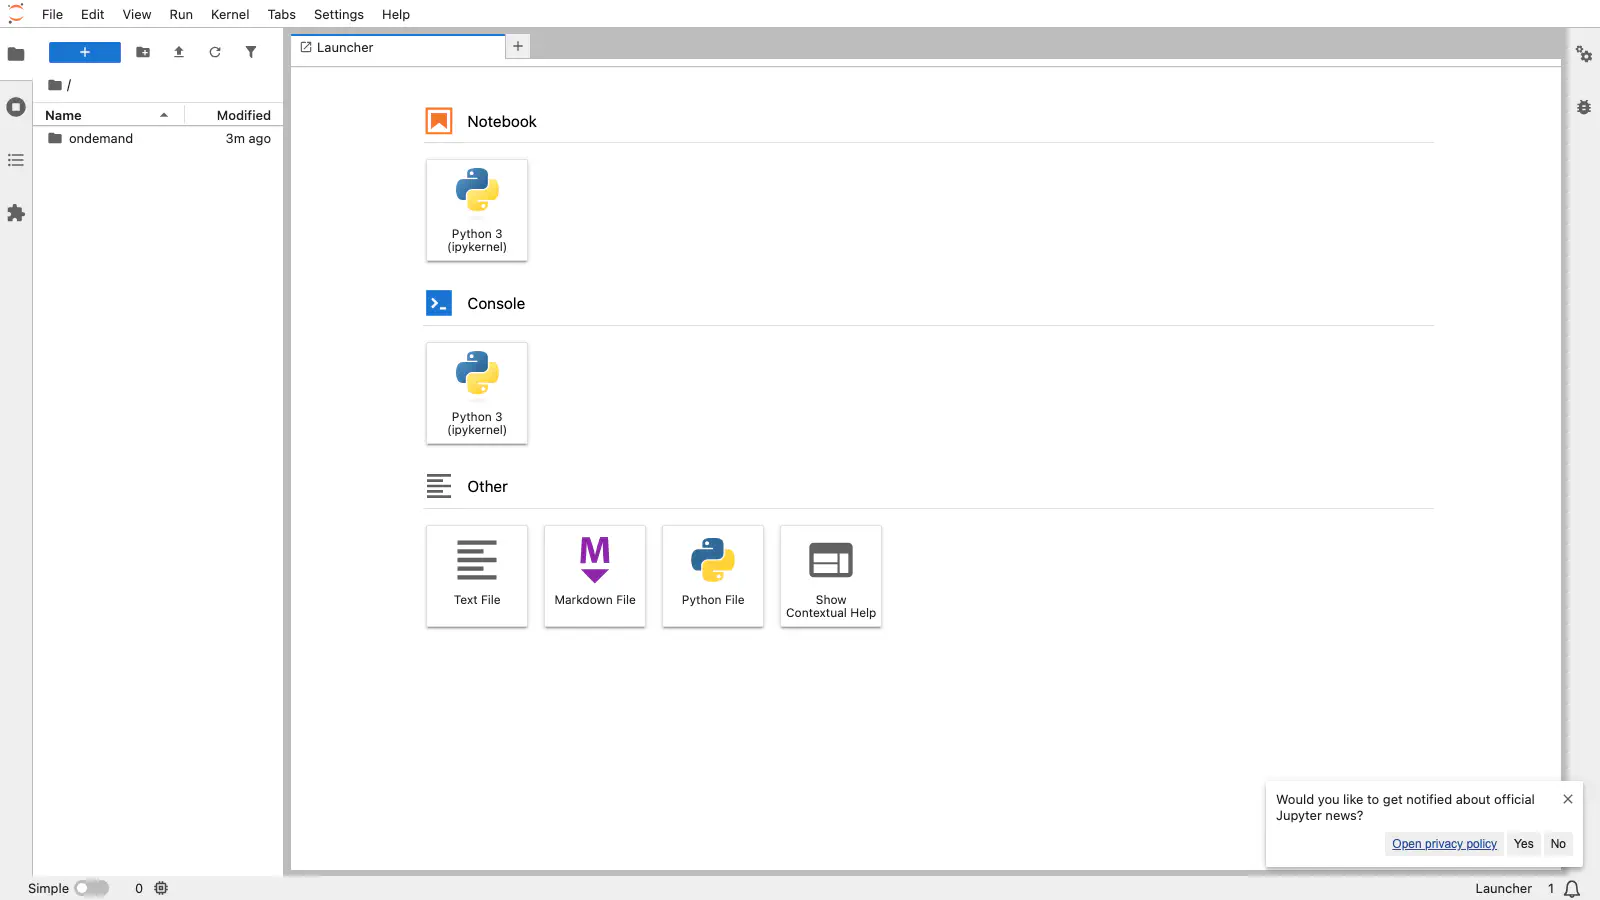
Task: Launch Python 3 console
Action: 477,393
